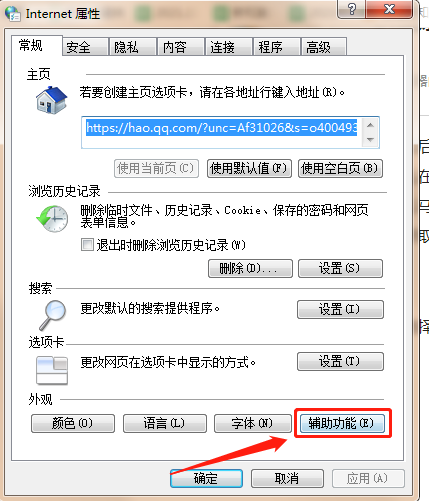Click the 辅助功能(E) button

point(342,423)
